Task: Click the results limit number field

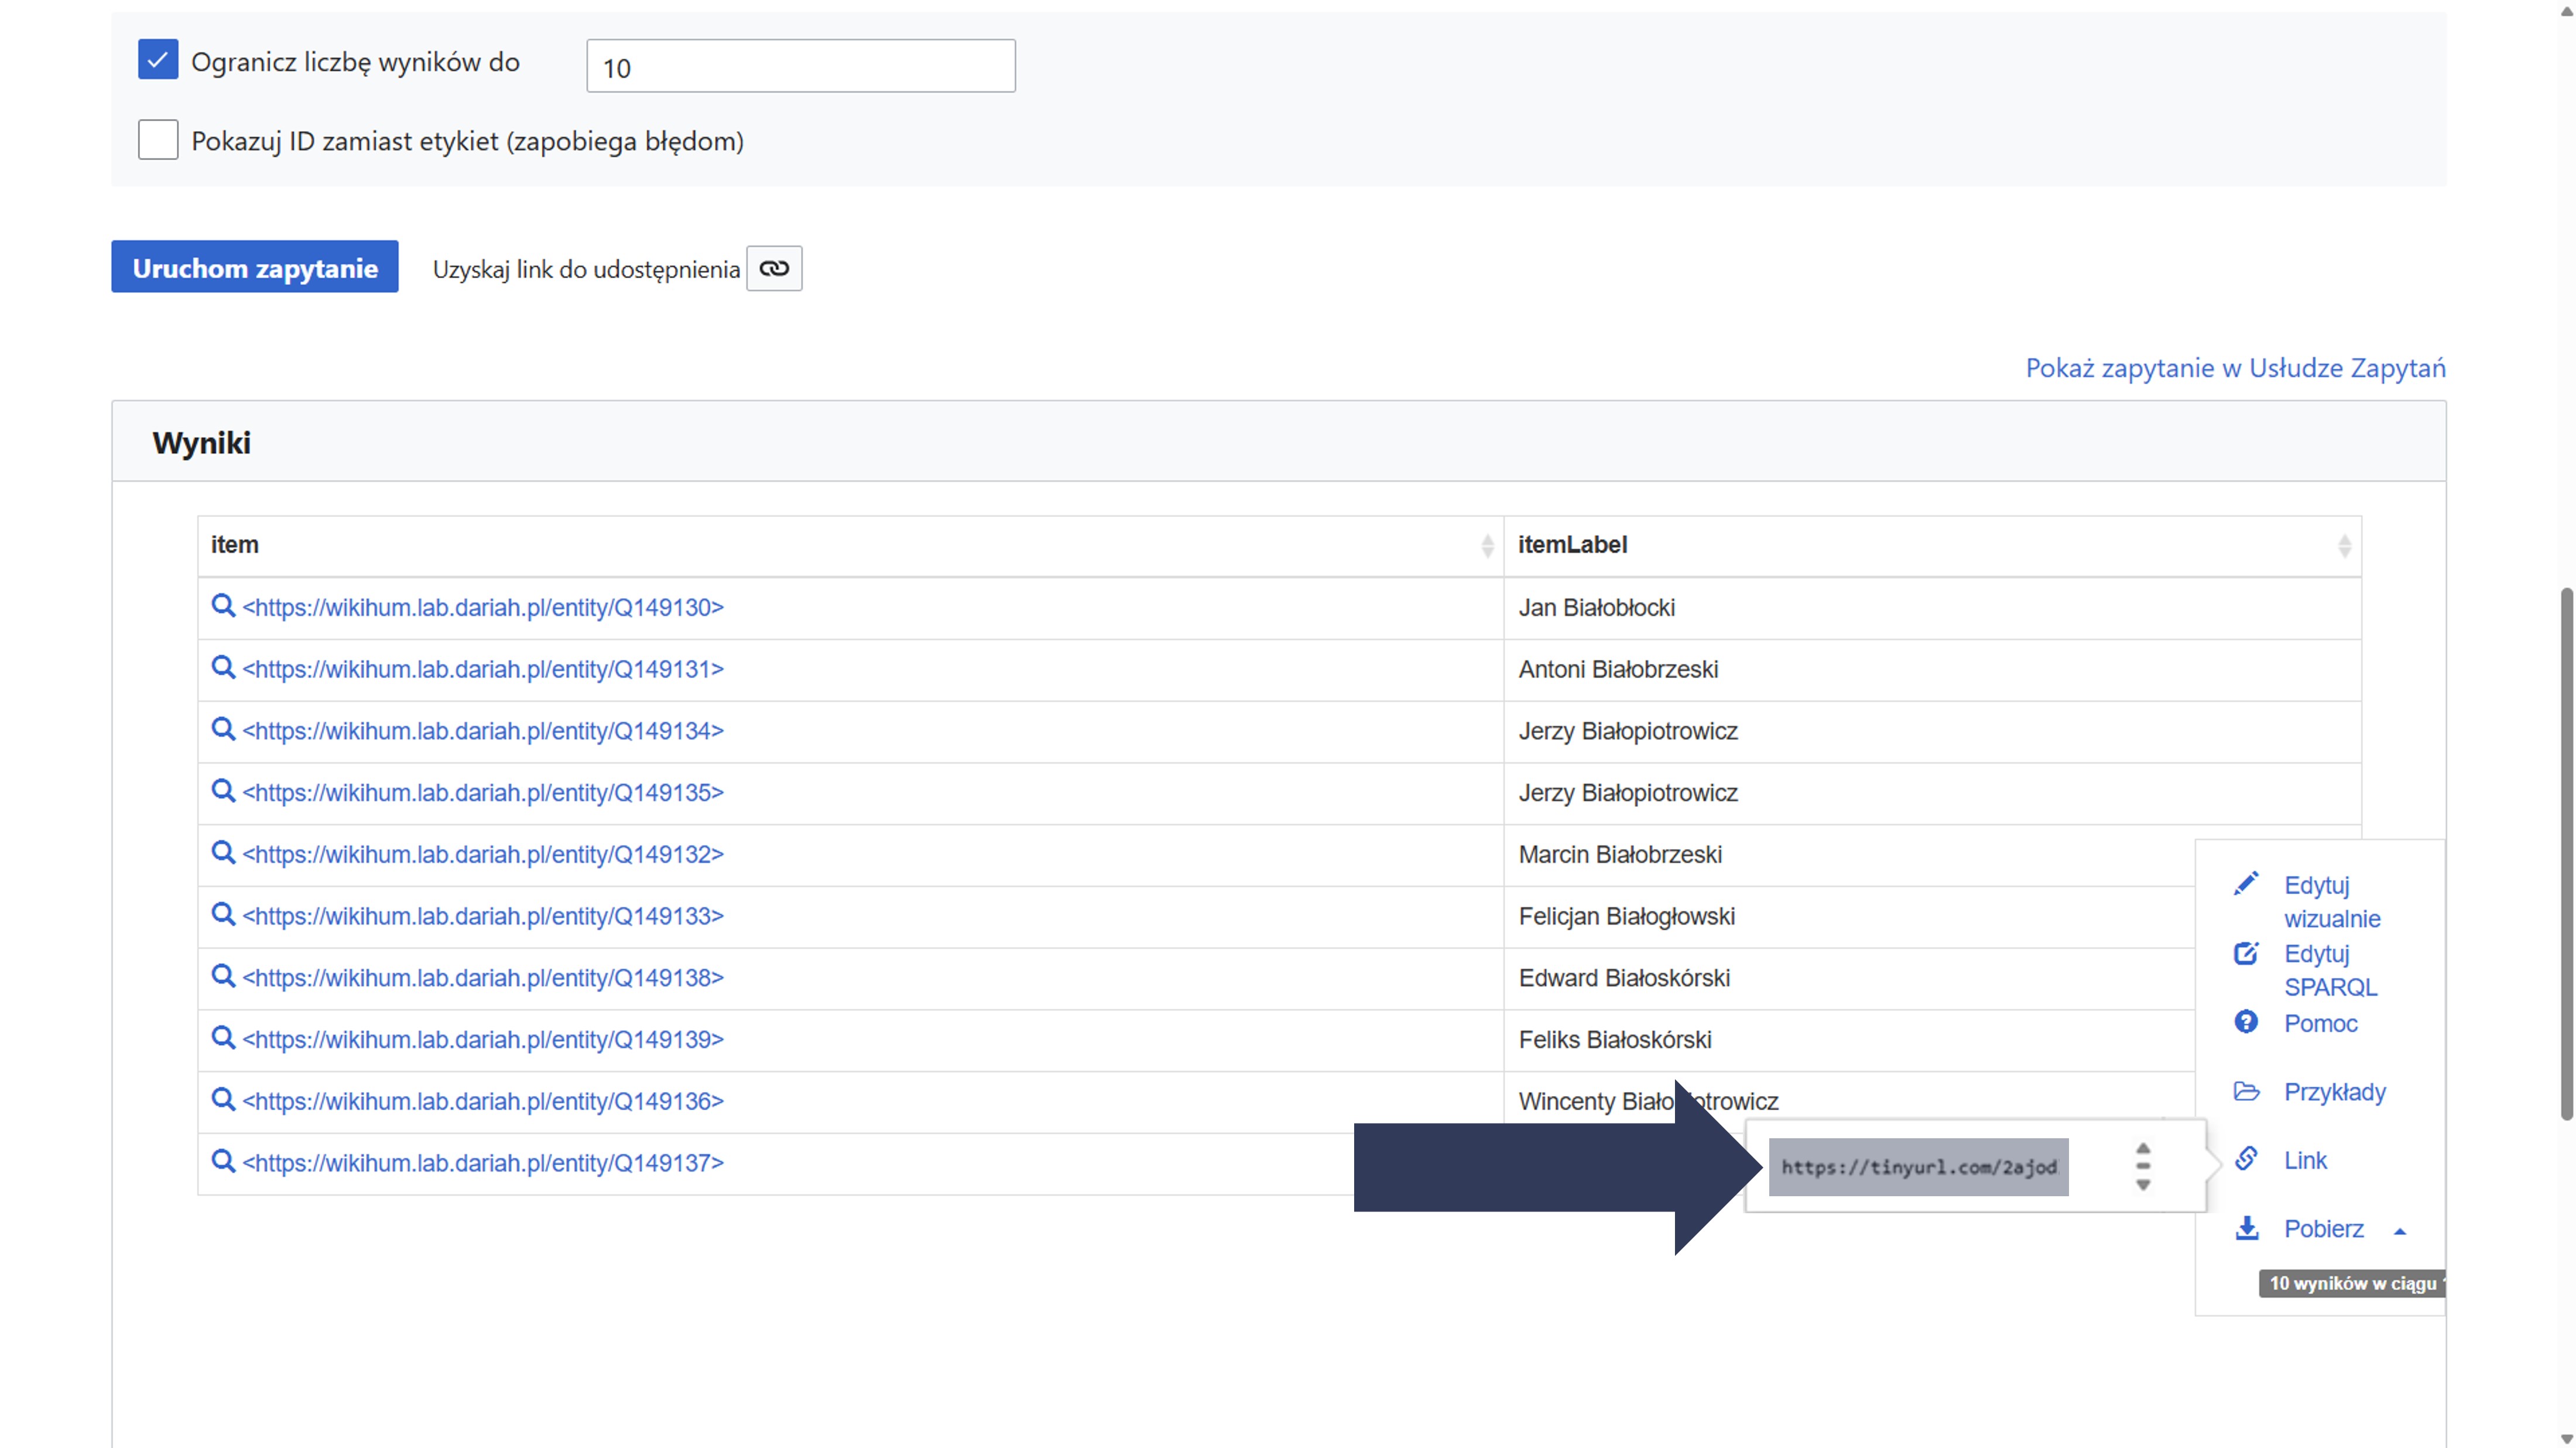Action: (800, 67)
